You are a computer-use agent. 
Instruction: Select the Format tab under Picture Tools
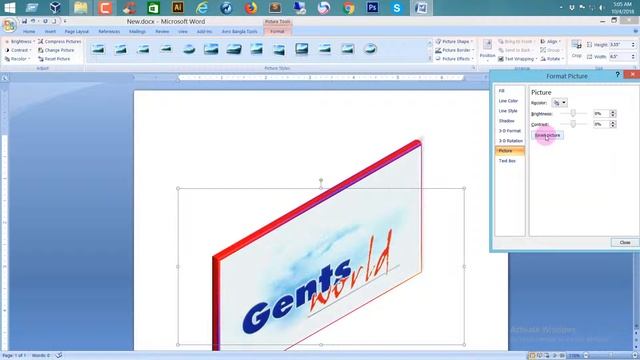tap(277, 31)
